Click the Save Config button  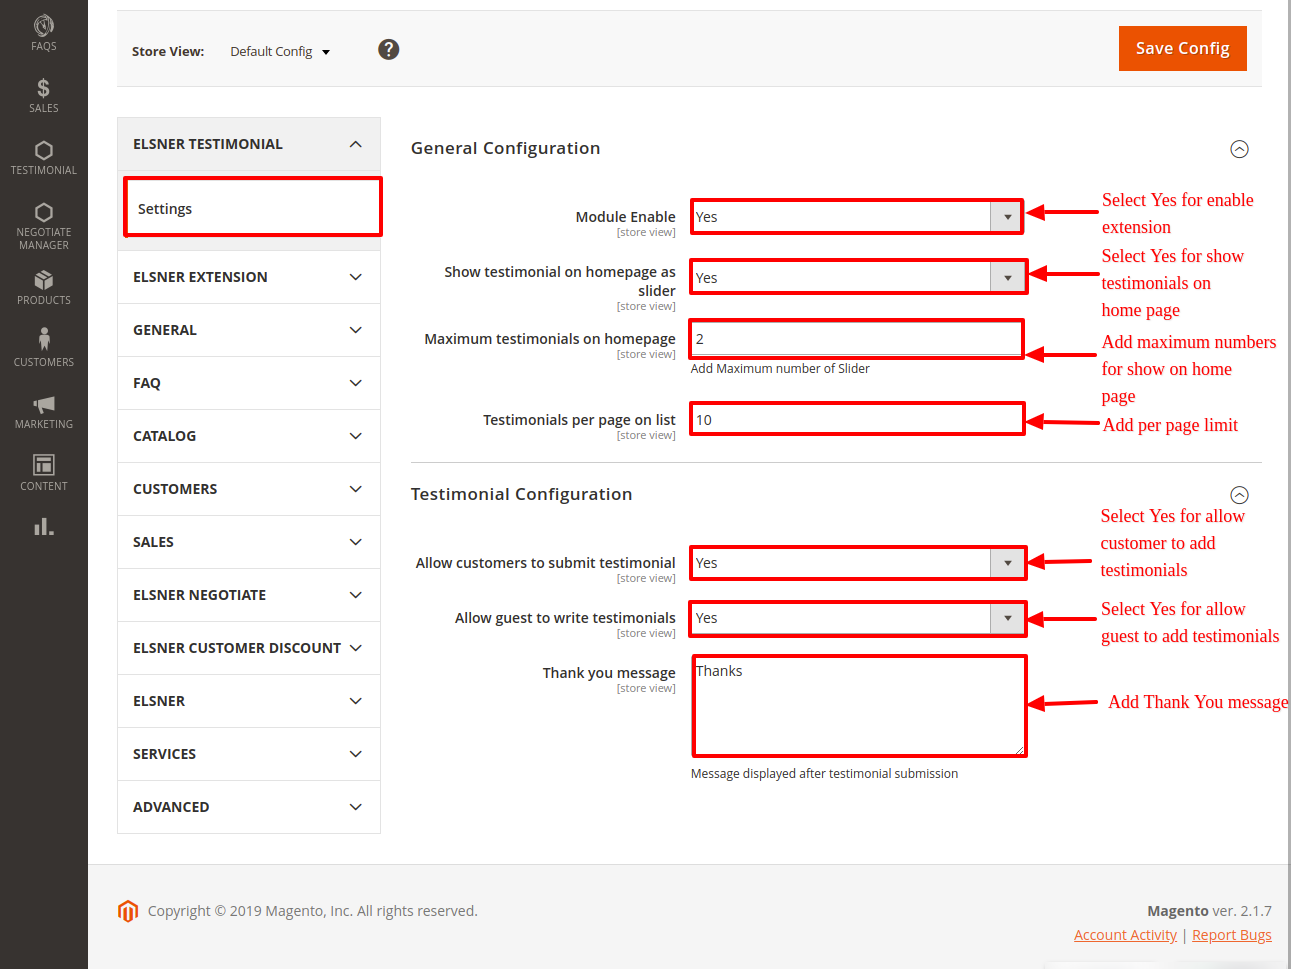[x=1182, y=48]
